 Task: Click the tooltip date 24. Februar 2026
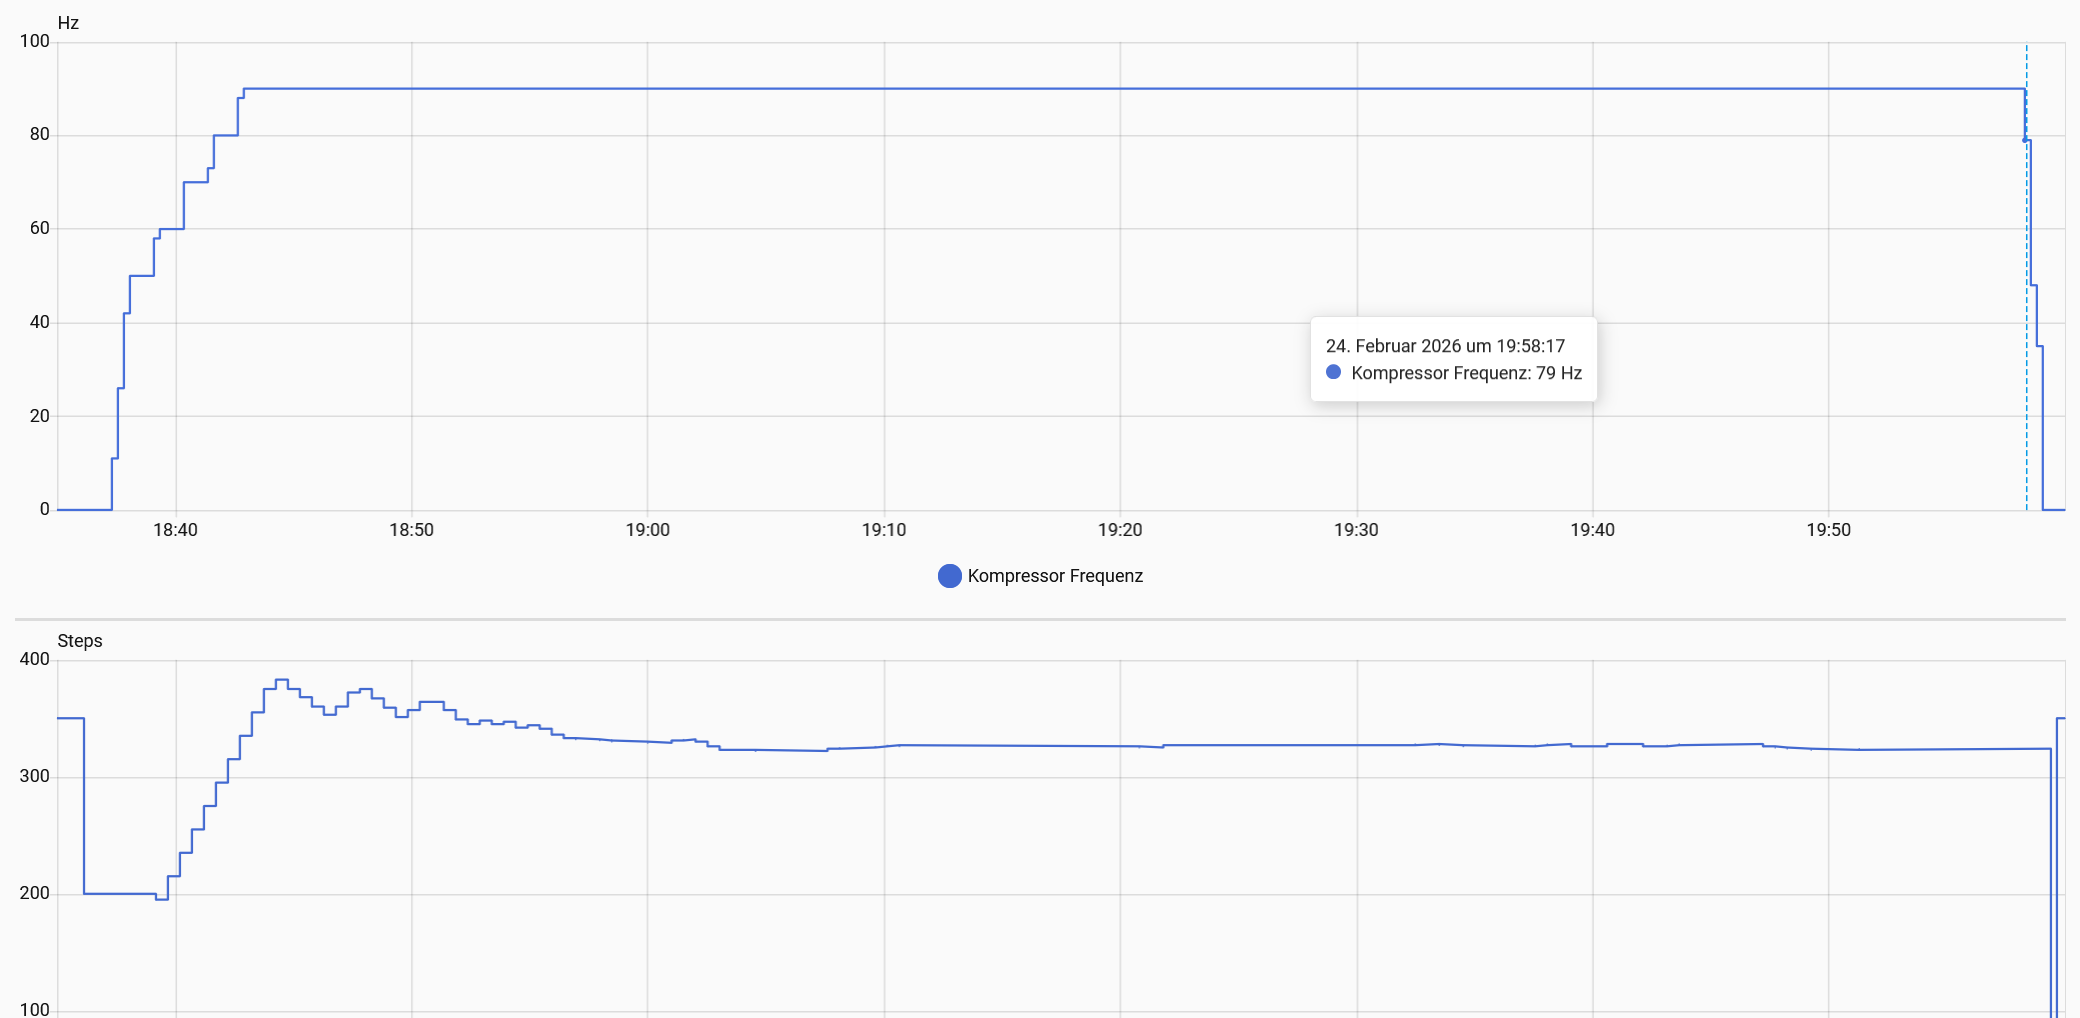(x=1407, y=346)
